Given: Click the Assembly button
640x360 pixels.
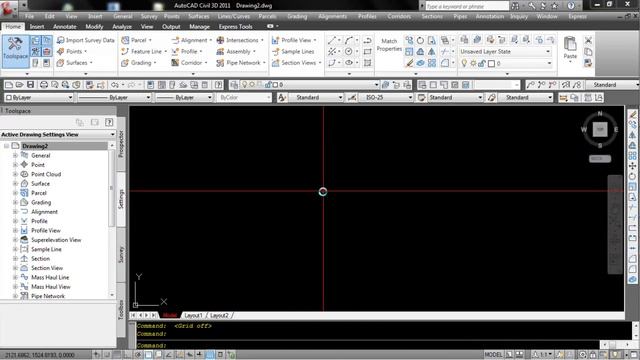Looking at the screenshot, I should (236, 51).
